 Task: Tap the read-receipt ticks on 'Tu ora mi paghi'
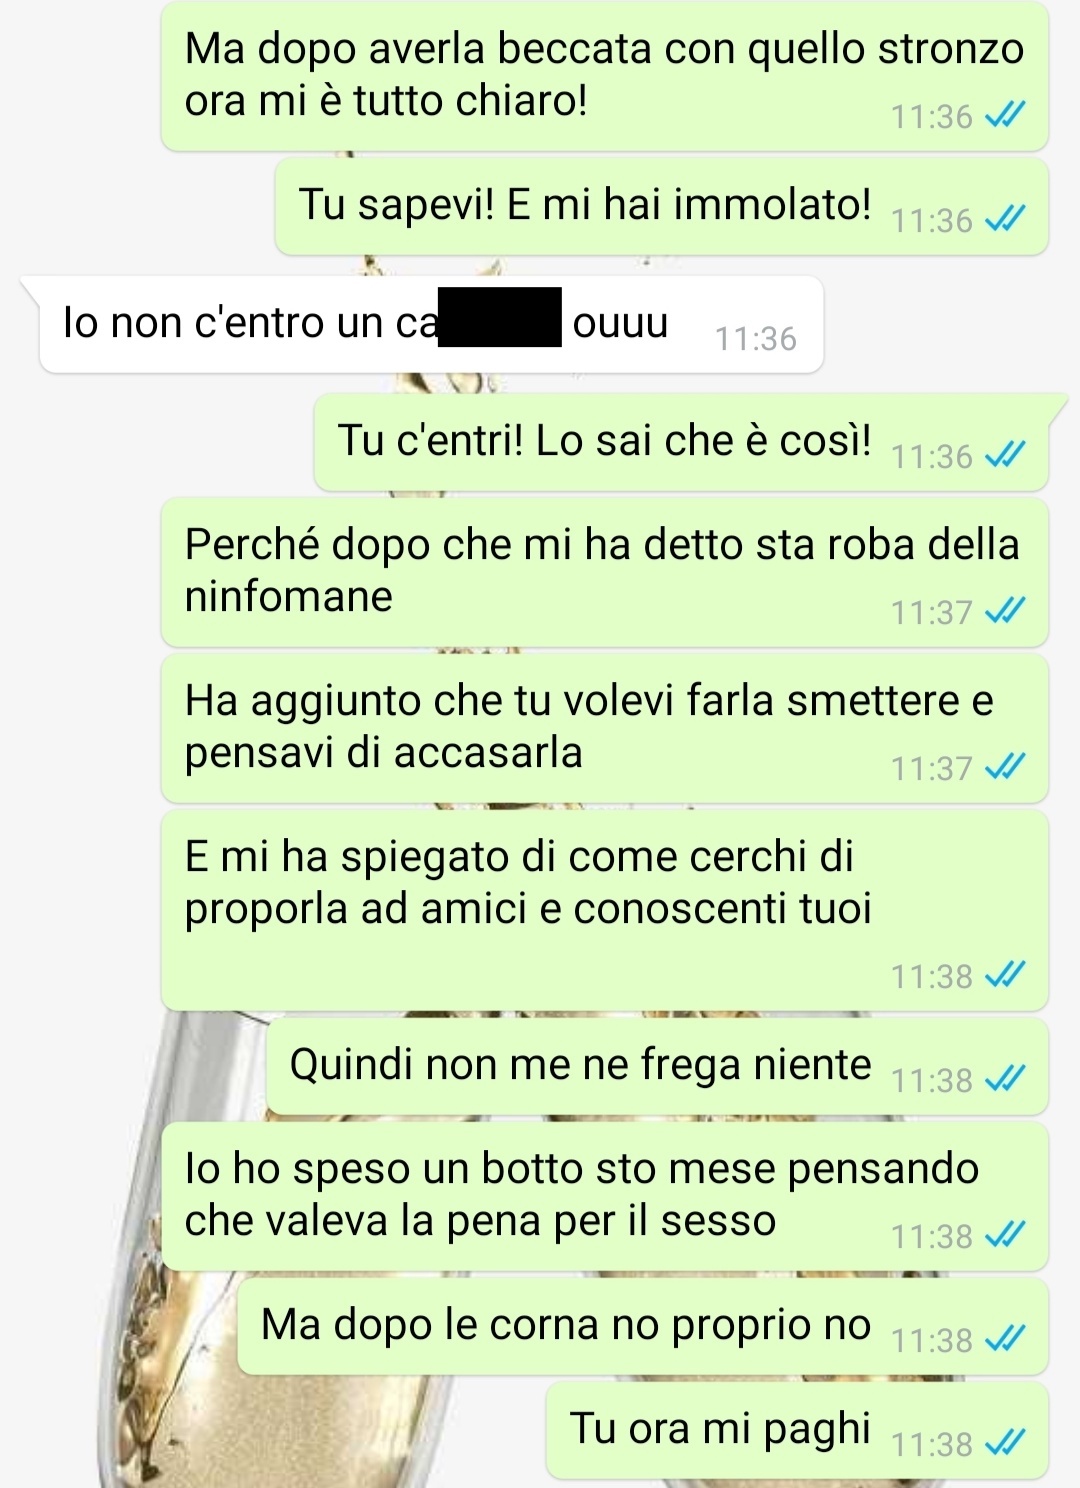pos(1005,1443)
